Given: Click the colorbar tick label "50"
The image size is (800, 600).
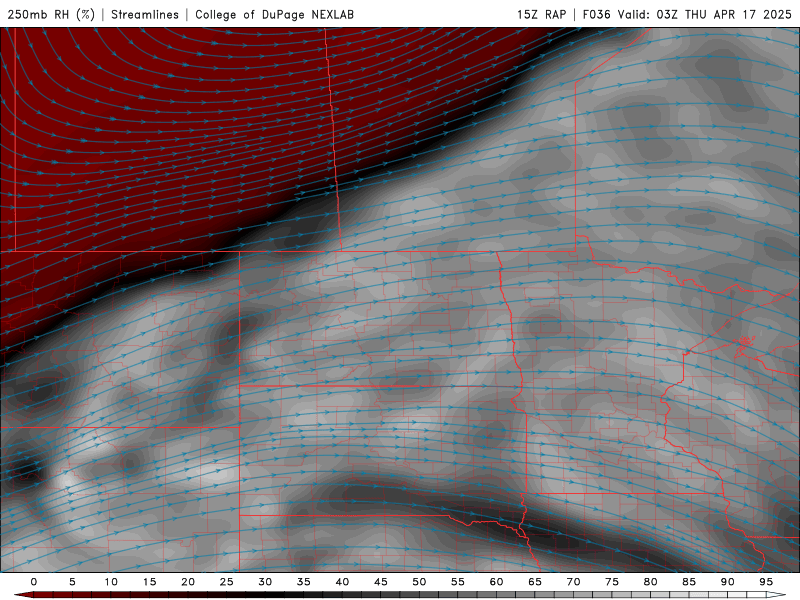Looking at the screenshot, I should pyautogui.click(x=419, y=582).
